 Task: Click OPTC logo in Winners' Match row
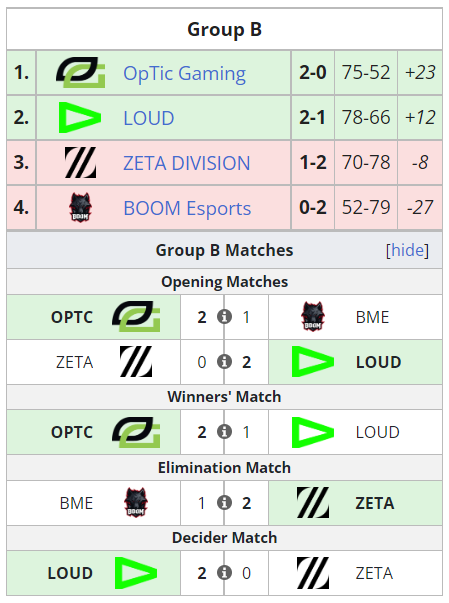(x=136, y=432)
